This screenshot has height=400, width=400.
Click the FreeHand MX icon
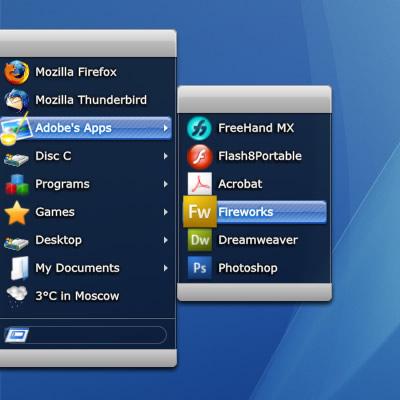(199, 128)
